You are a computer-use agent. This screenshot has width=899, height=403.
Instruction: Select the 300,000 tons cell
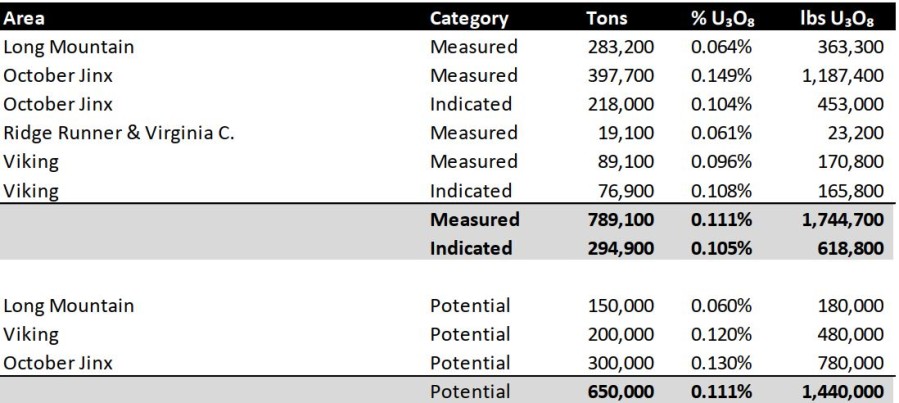[620, 362]
